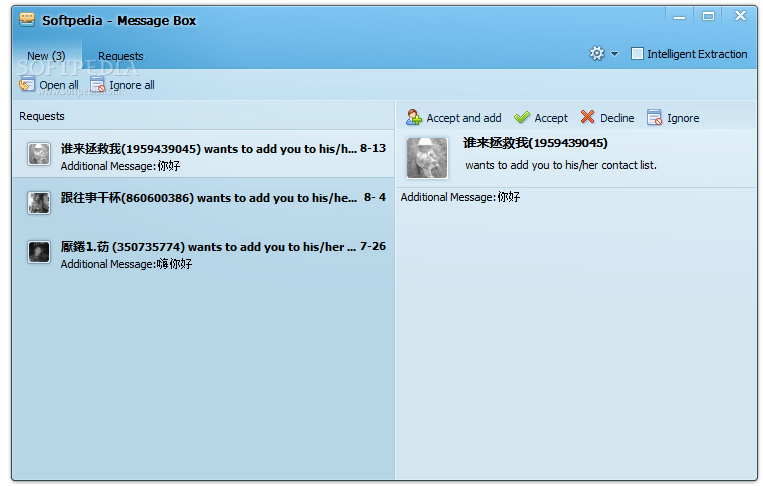Click the avatar thumbnail for the 8-4 request
This screenshot has width=763, height=486.
[x=39, y=202]
